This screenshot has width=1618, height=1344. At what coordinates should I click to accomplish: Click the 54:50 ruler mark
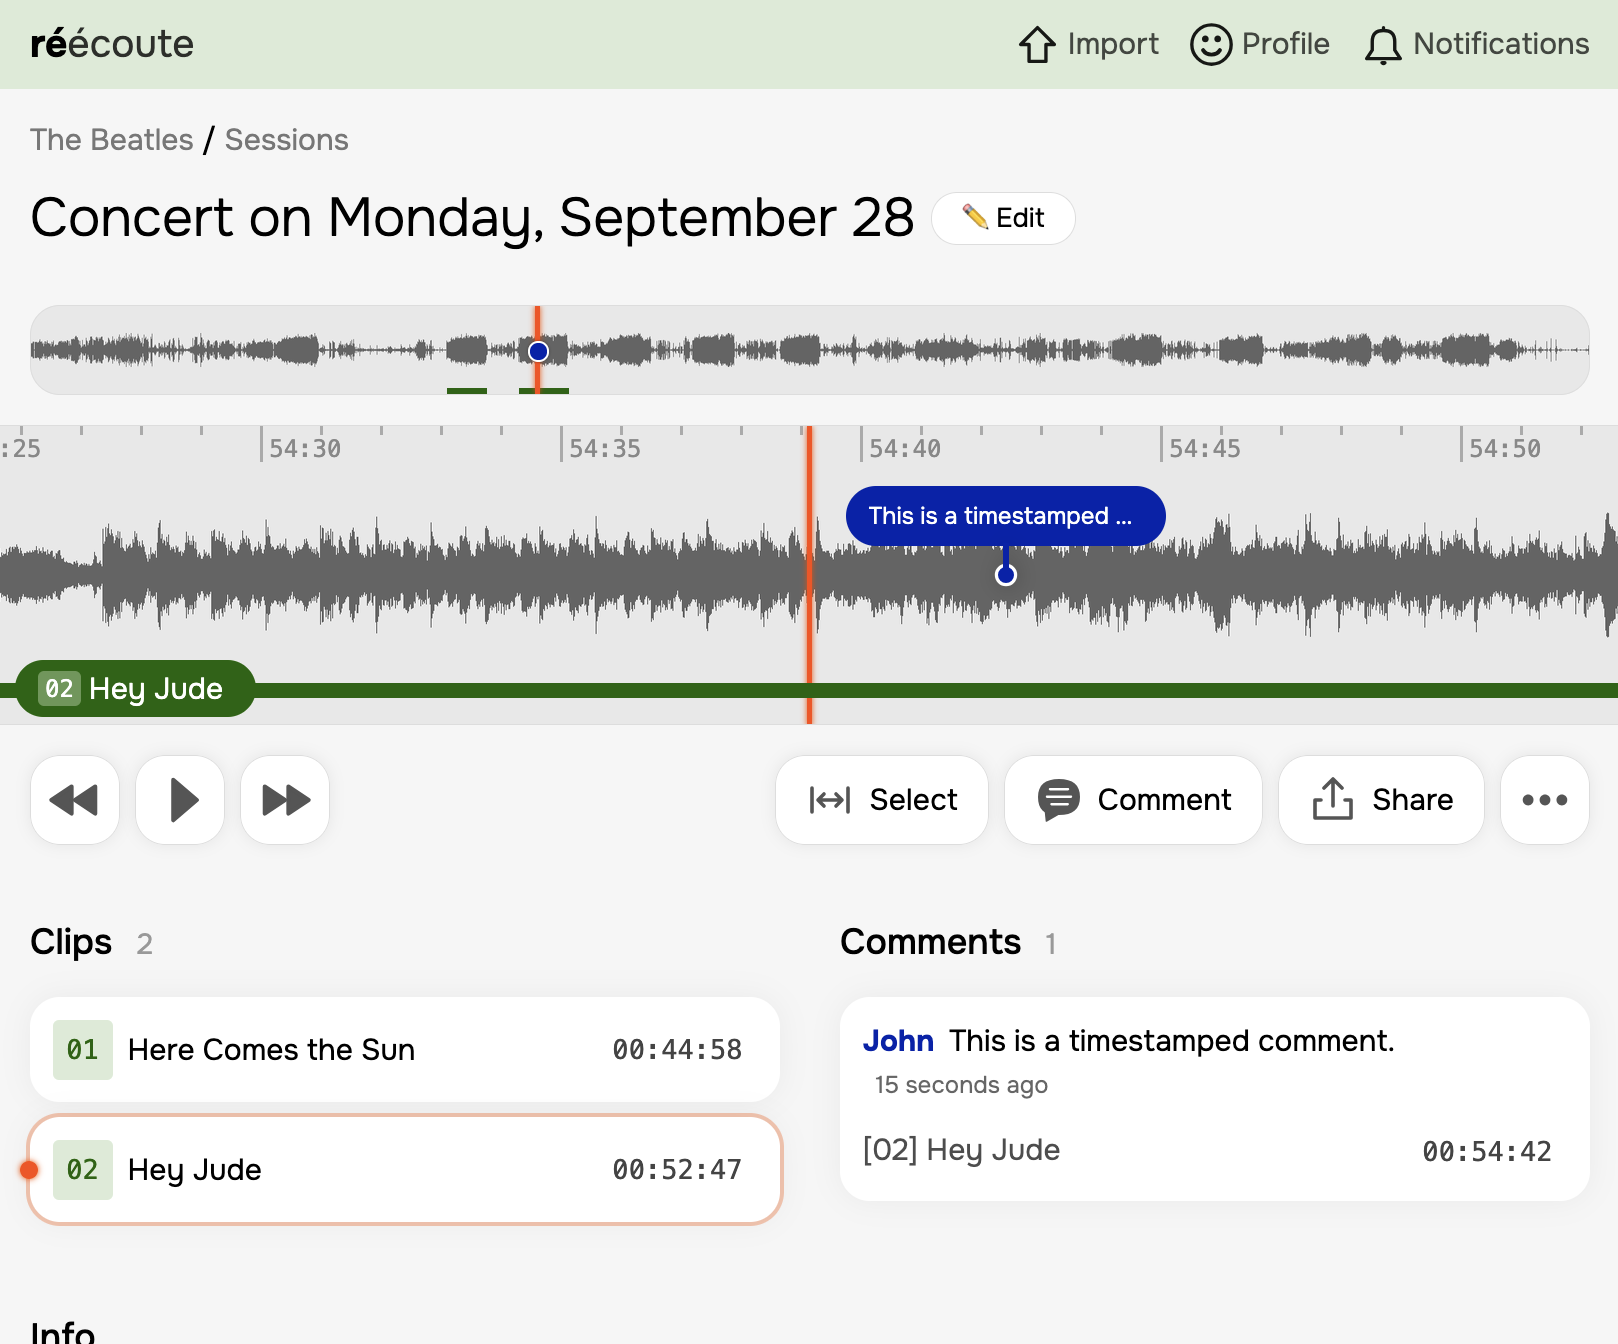(1504, 449)
